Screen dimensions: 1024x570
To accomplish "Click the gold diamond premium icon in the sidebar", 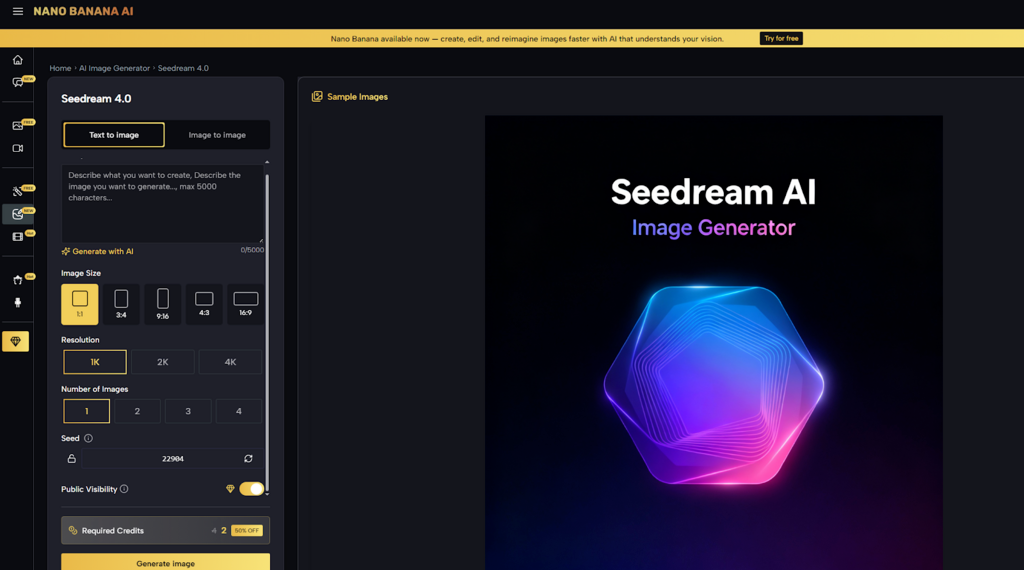I will [x=16, y=342].
